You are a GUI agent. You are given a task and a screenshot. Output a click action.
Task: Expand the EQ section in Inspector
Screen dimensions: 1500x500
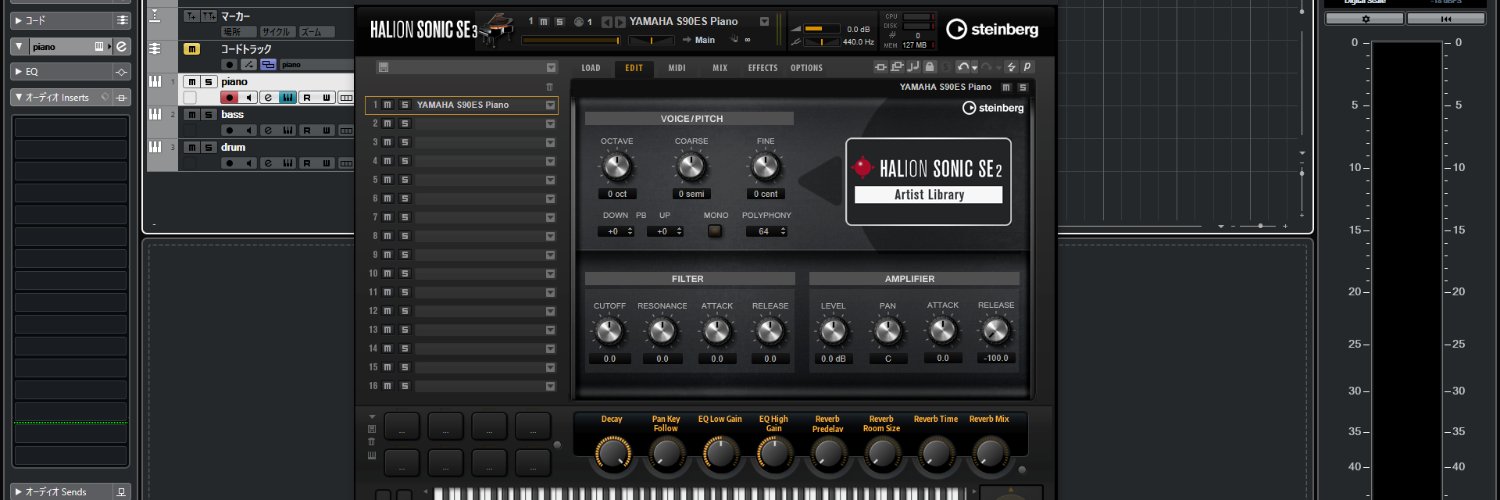[x=18, y=72]
